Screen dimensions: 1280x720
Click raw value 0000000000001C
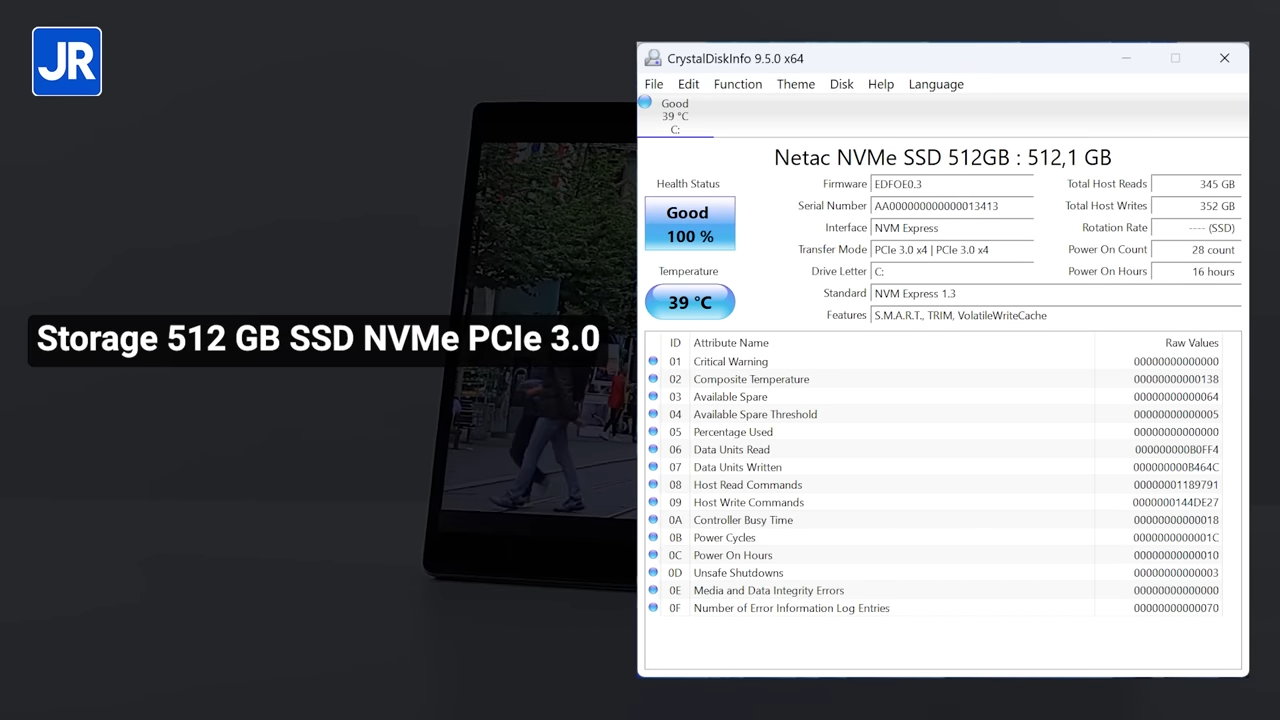(x=1176, y=538)
